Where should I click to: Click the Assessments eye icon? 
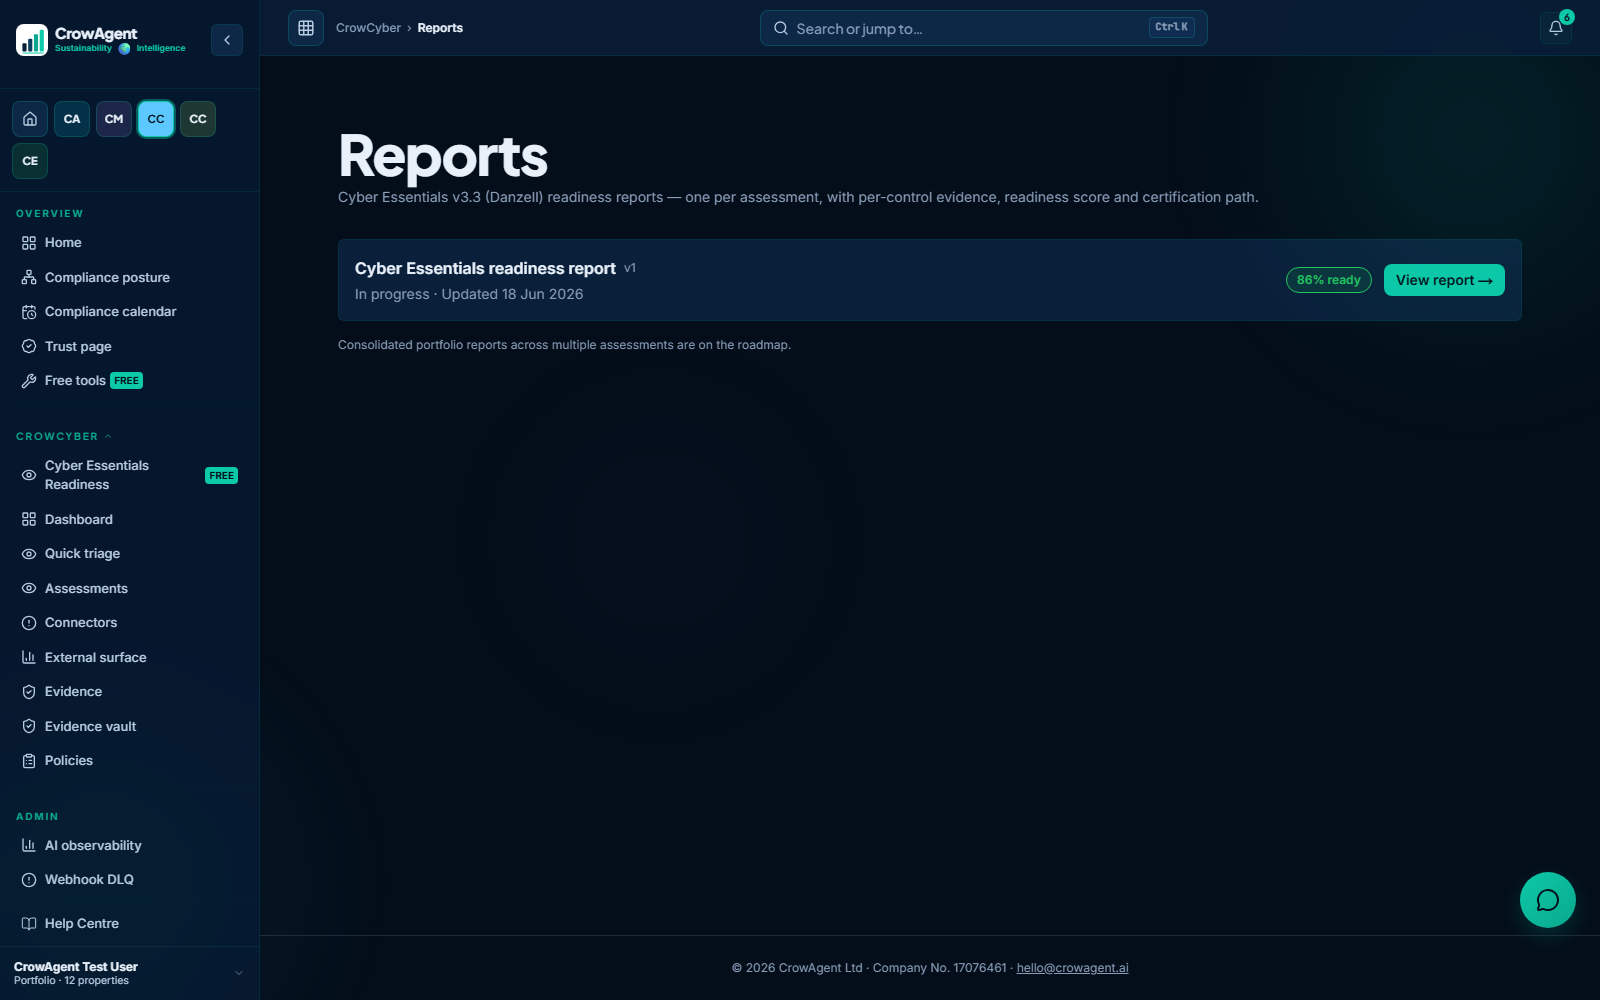tap(29, 588)
